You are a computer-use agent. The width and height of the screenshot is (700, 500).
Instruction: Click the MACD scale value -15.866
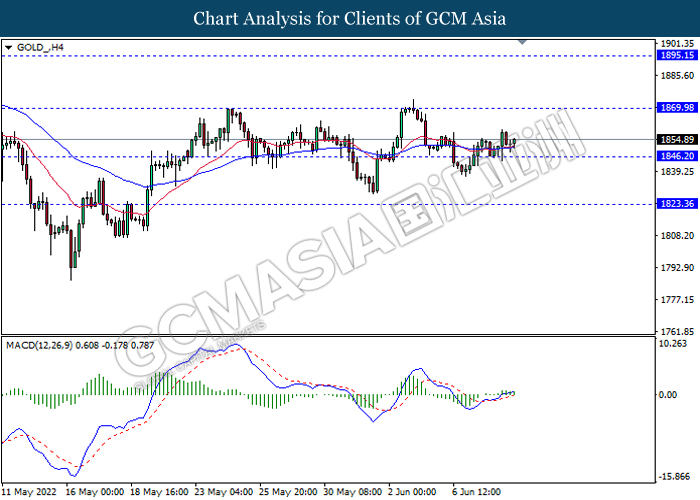pos(675,476)
